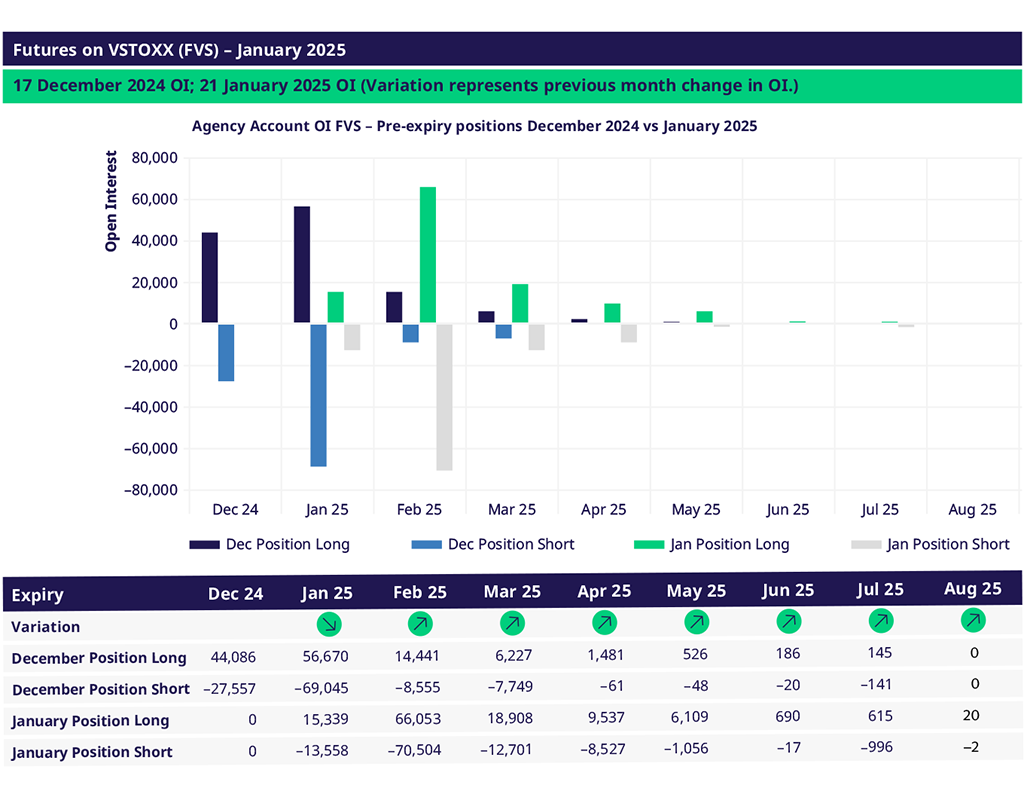Click the Feb 25 upward variation arrow
Viewport: 1024px width, 791px height.
420,624
